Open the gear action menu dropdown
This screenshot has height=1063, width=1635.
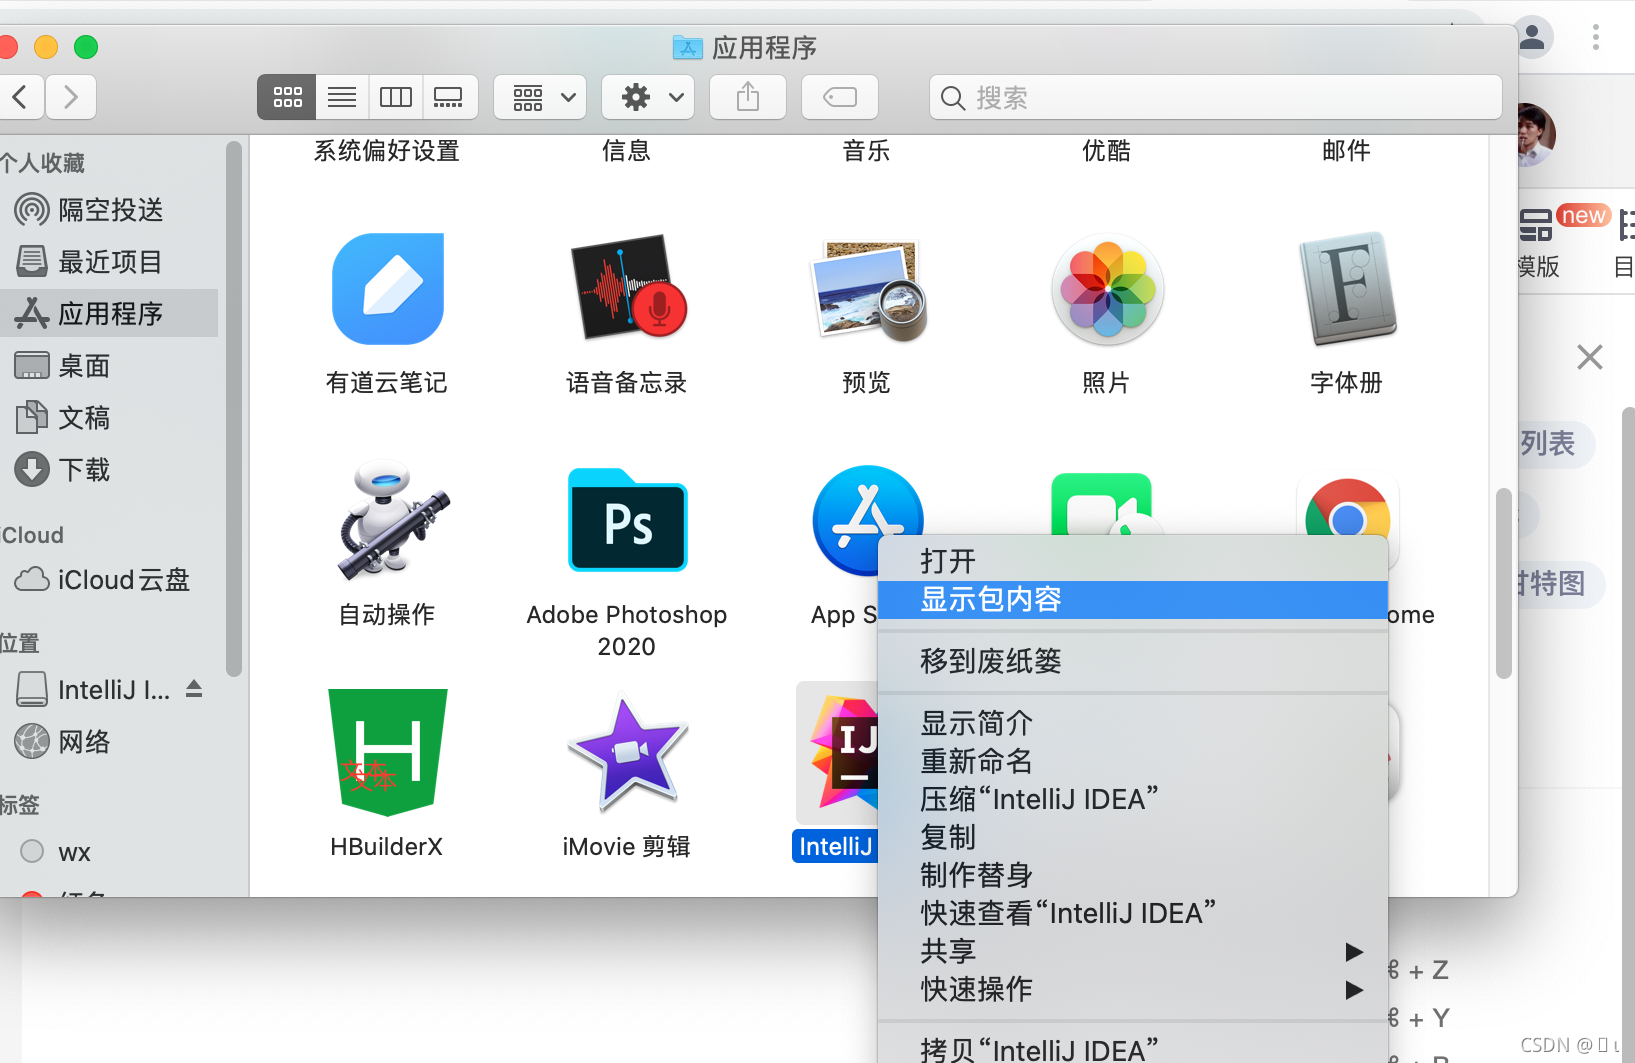pos(648,97)
